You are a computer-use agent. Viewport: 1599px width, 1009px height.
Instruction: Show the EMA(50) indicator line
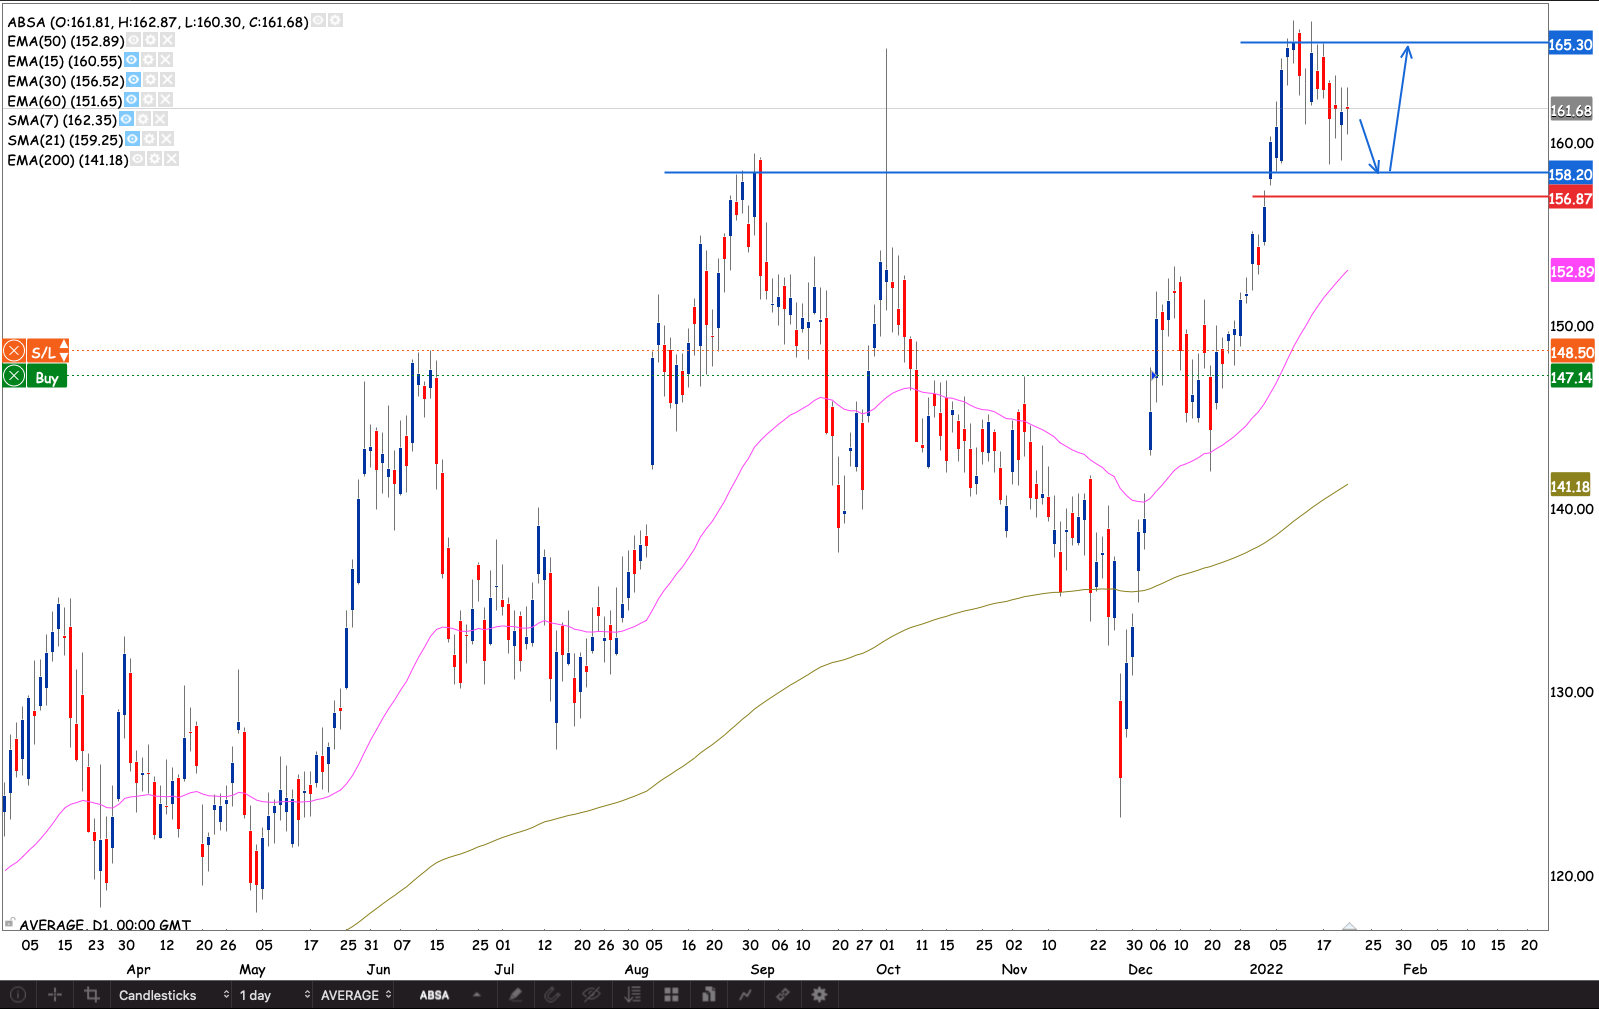[x=134, y=41]
